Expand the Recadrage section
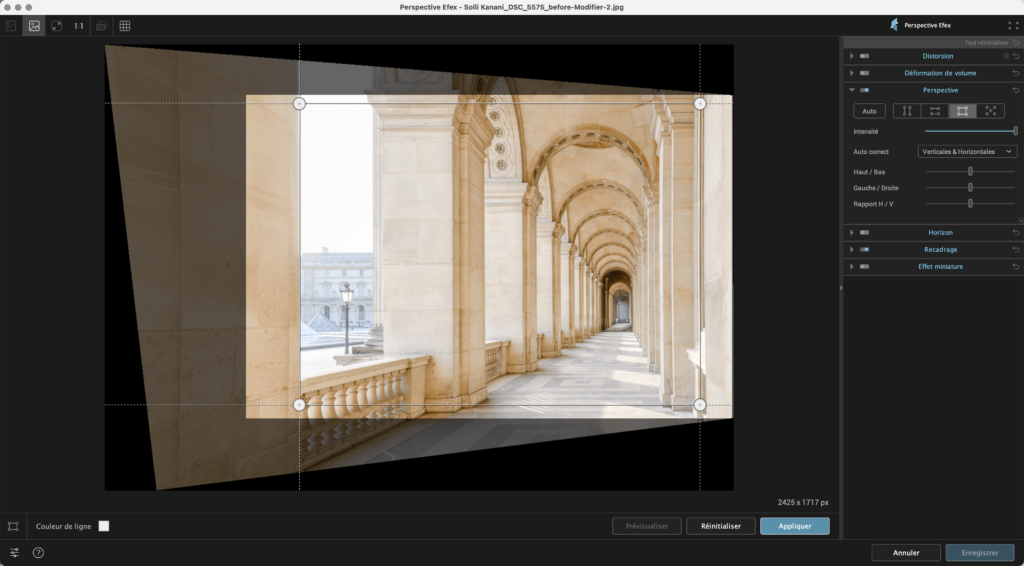The width and height of the screenshot is (1024, 566). 852,249
